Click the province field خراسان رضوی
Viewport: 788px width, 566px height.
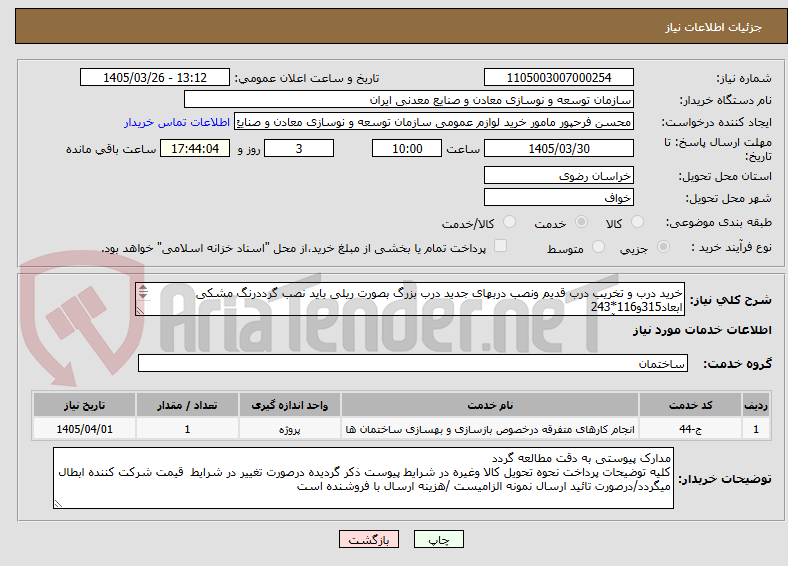pyautogui.click(x=558, y=175)
